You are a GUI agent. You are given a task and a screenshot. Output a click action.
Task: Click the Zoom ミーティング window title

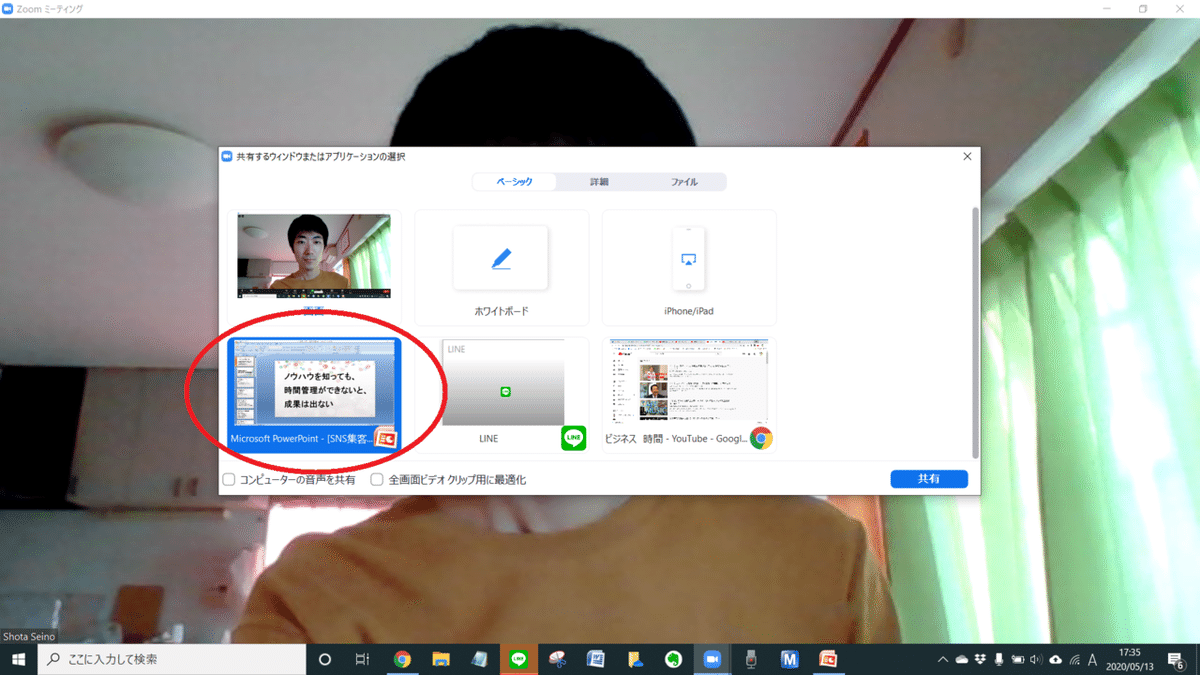pos(50,9)
